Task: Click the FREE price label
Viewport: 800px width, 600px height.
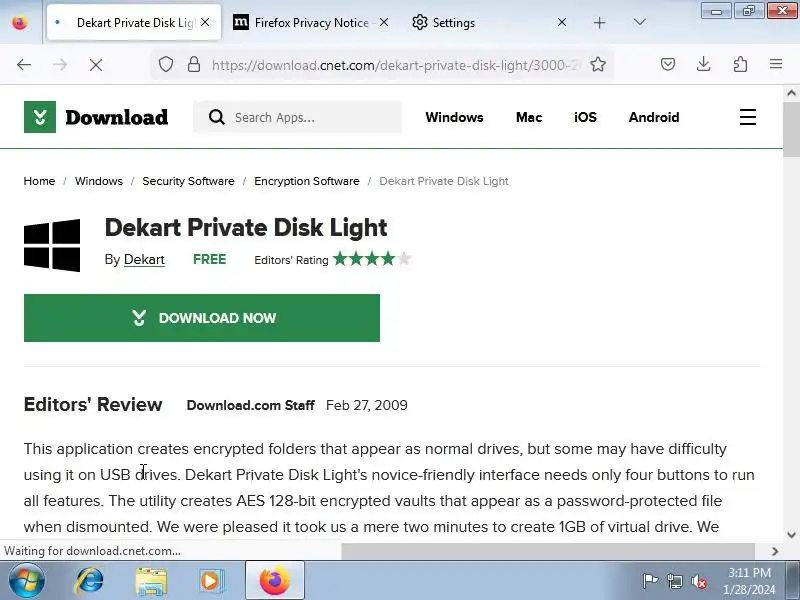Action: coord(209,259)
